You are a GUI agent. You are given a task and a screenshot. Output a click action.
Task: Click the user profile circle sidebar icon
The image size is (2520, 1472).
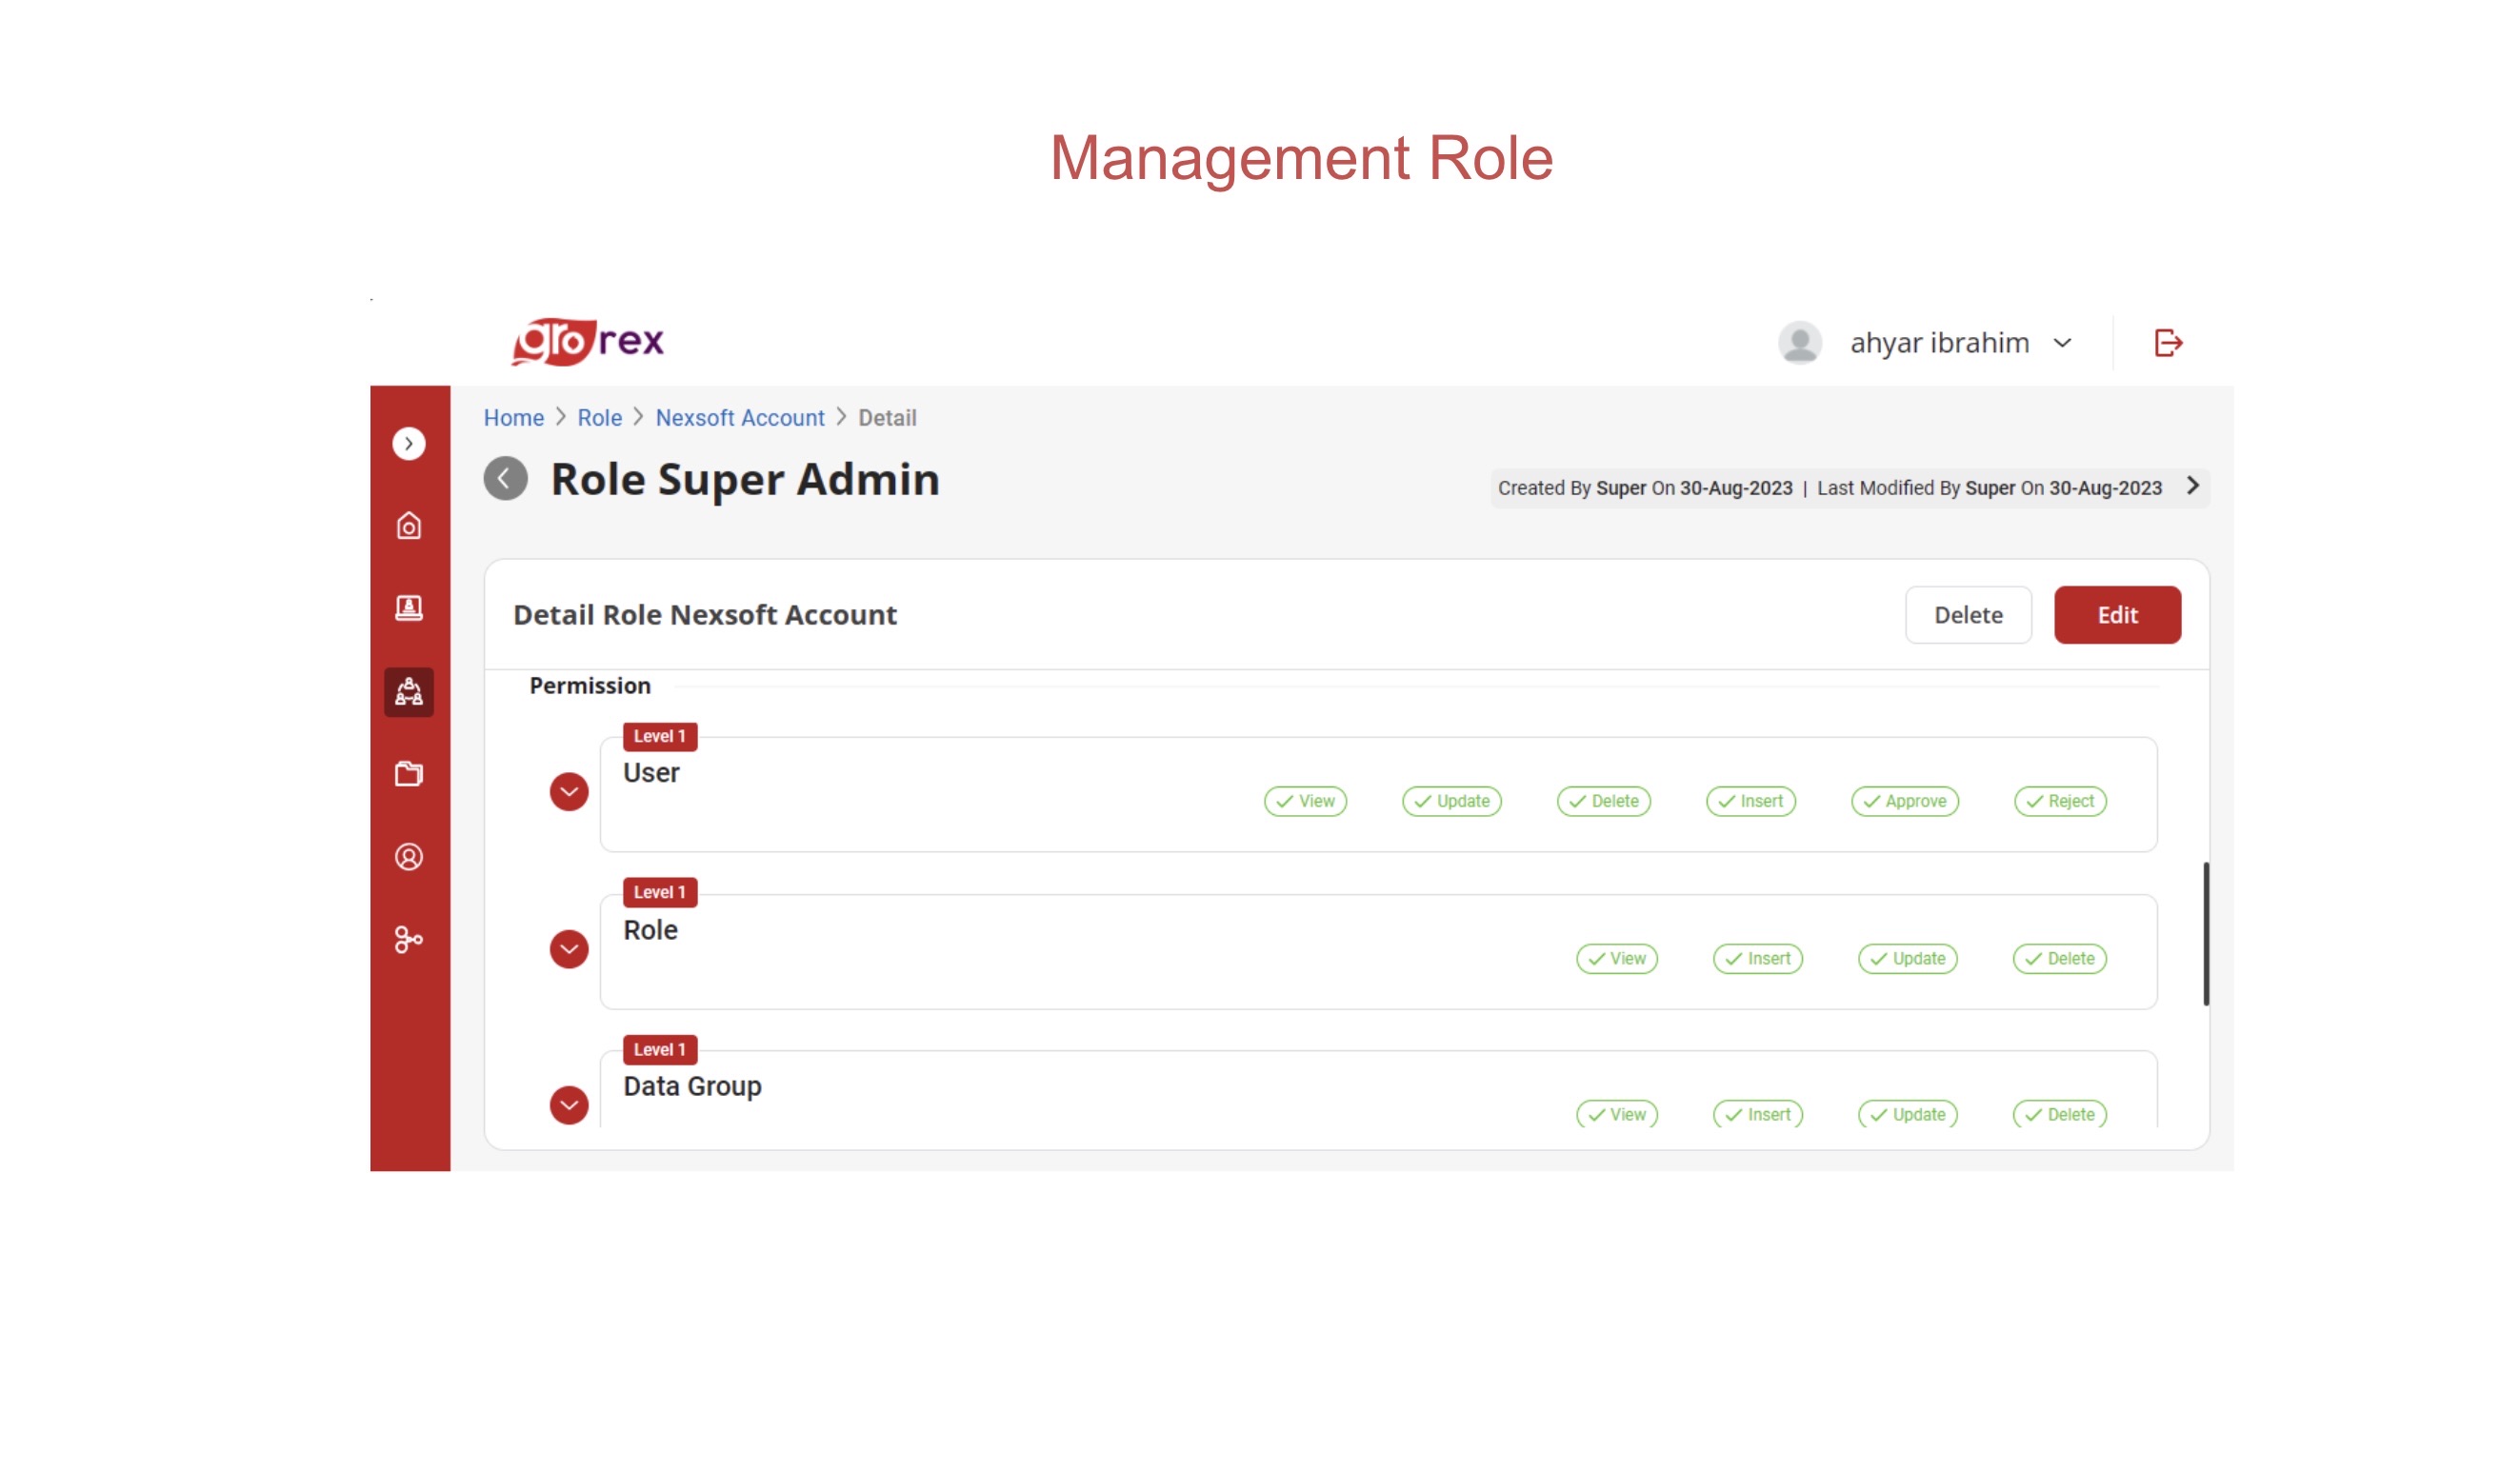408,857
